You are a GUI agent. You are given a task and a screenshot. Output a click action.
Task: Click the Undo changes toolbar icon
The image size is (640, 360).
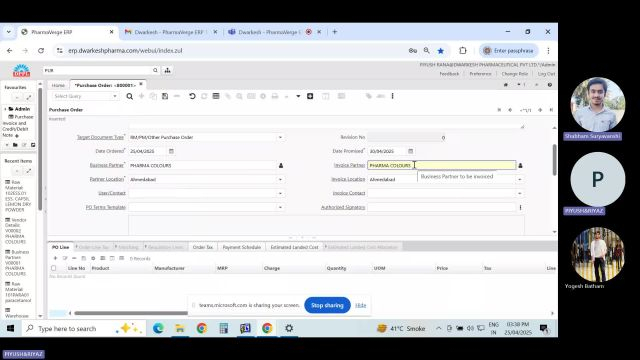pos(192,96)
